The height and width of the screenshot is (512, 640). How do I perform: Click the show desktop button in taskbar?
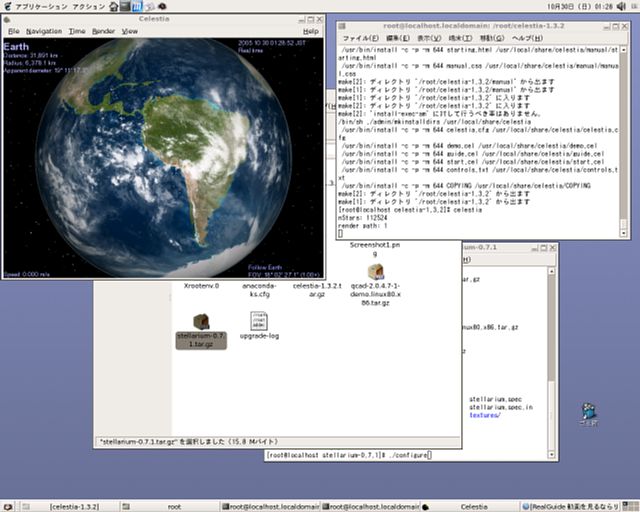tap(8, 507)
